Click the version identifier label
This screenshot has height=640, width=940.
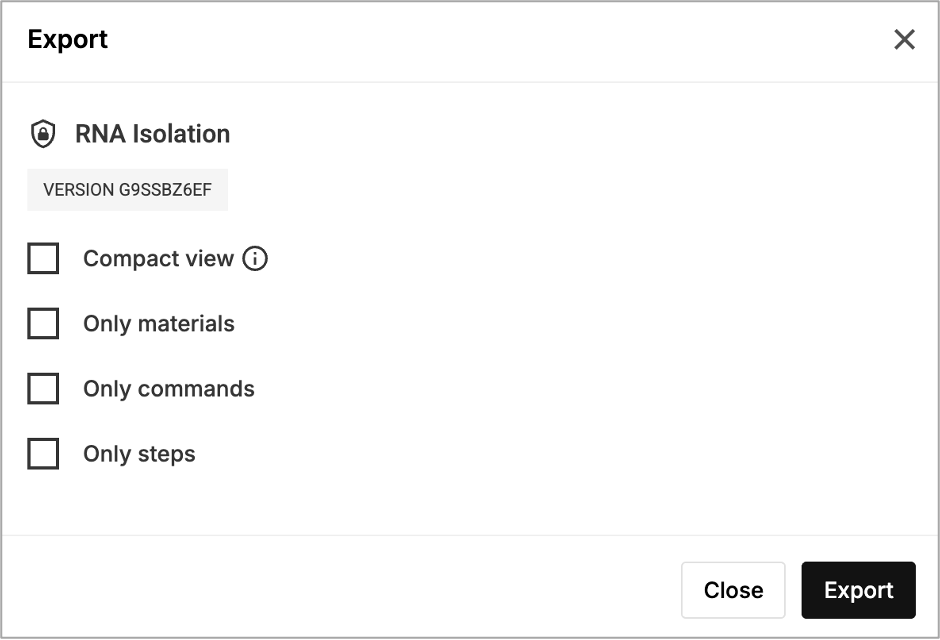127,189
